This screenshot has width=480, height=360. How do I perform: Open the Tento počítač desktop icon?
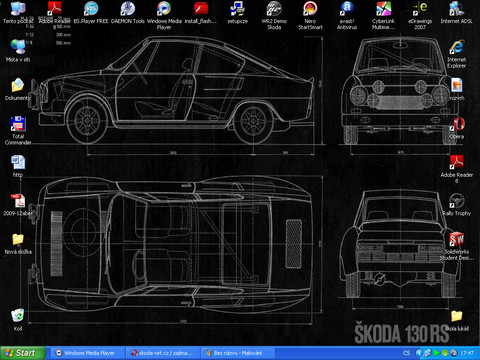tap(18, 9)
